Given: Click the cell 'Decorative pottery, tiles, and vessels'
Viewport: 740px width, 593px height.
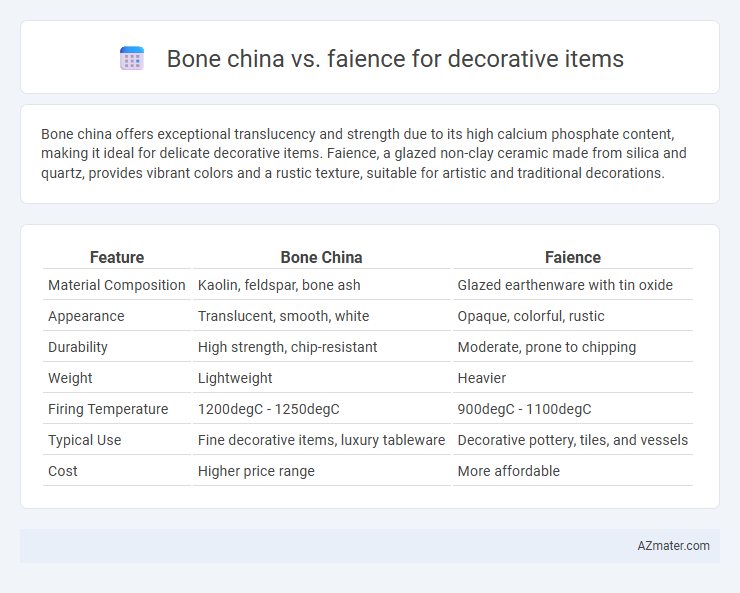Looking at the screenshot, I should click(x=572, y=440).
